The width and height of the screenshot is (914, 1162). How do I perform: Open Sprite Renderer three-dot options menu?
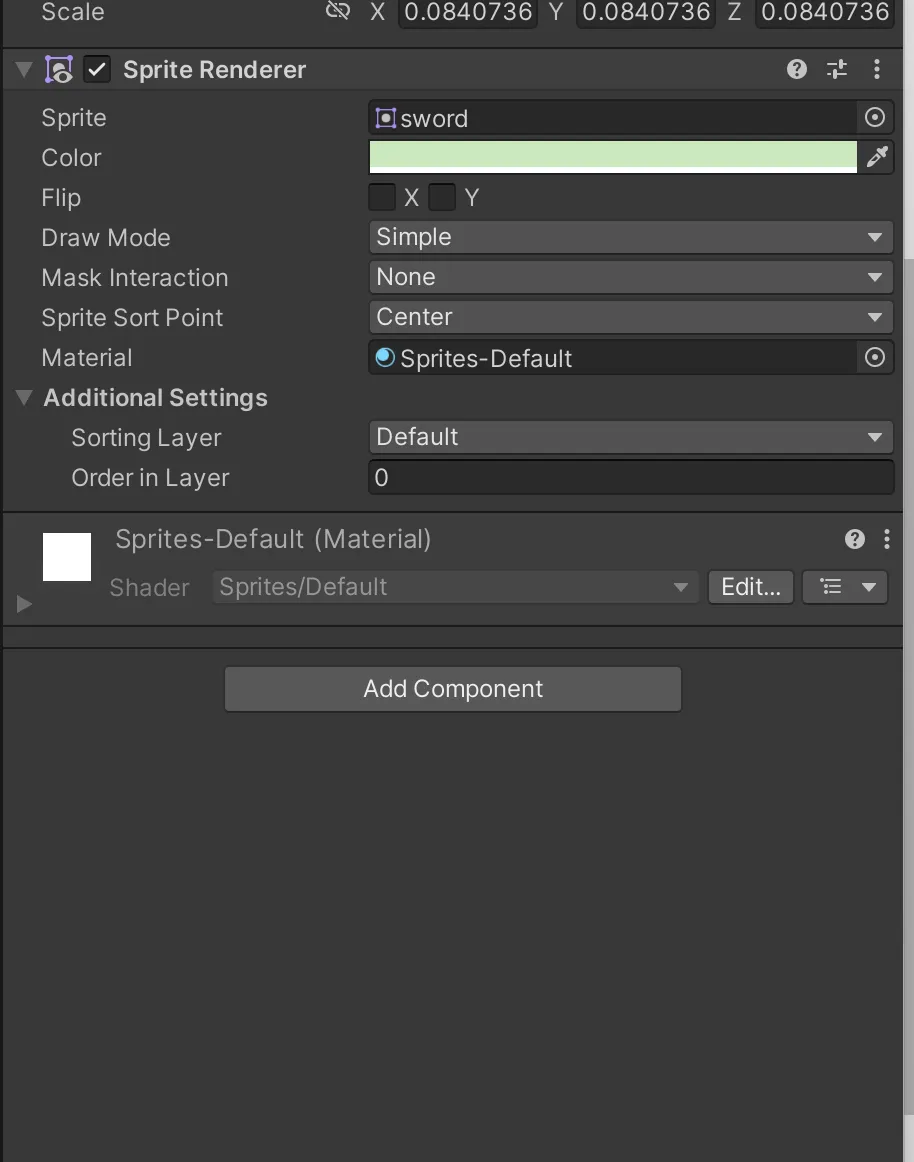(x=877, y=69)
